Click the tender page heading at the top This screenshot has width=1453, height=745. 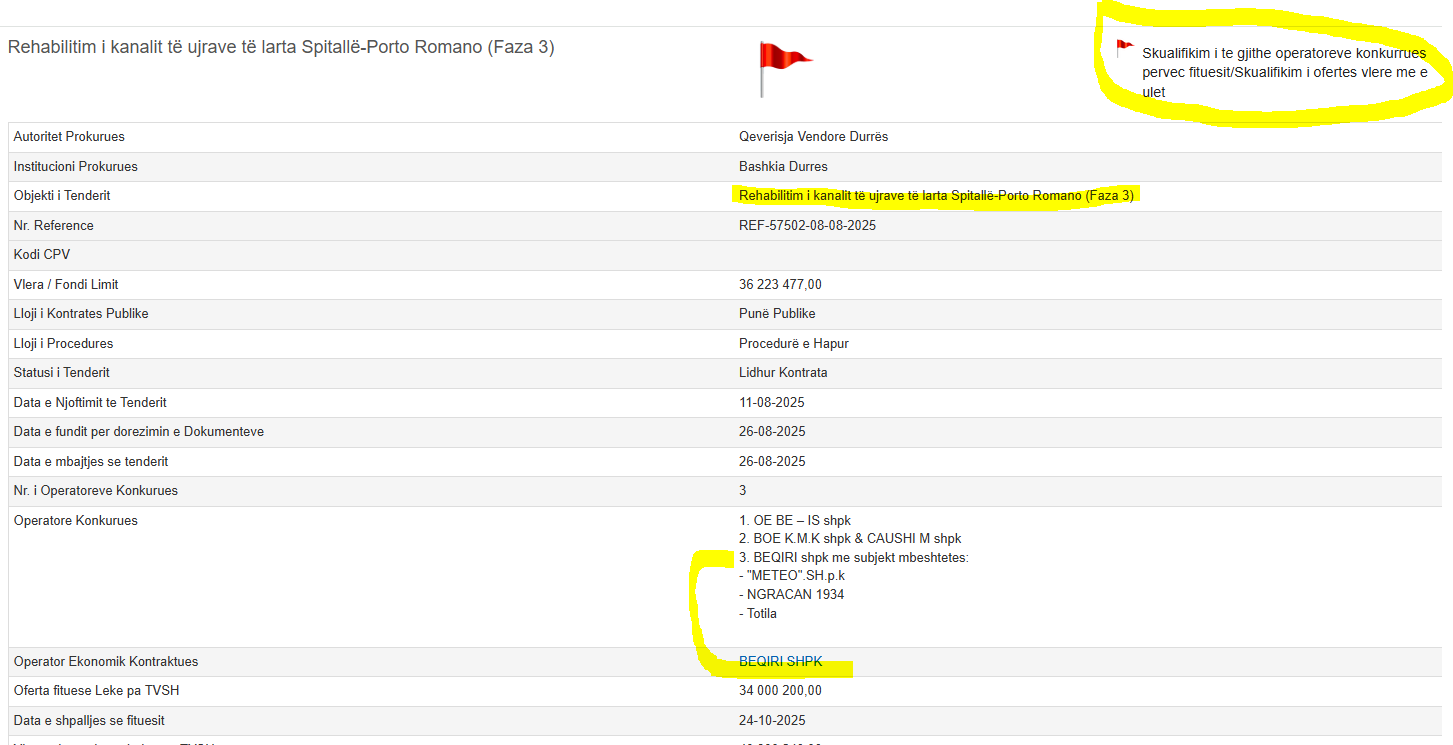coord(281,47)
